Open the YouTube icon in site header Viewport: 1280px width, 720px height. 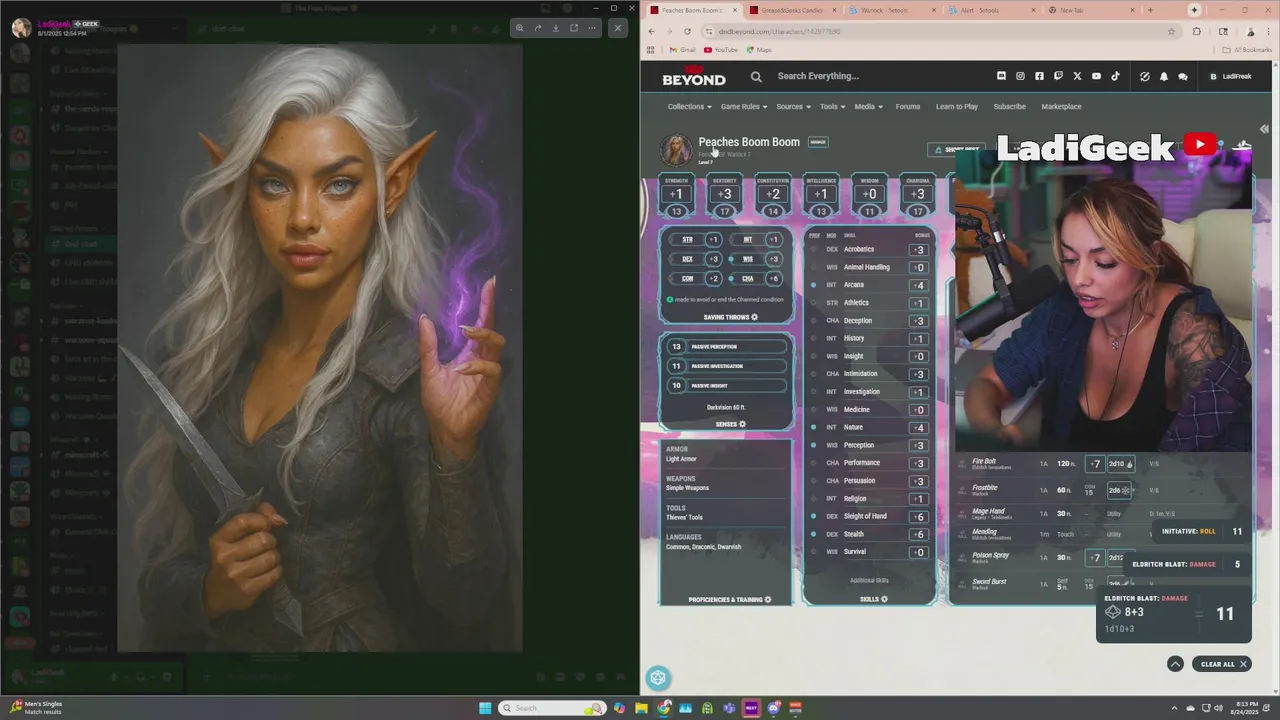[1096, 76]
